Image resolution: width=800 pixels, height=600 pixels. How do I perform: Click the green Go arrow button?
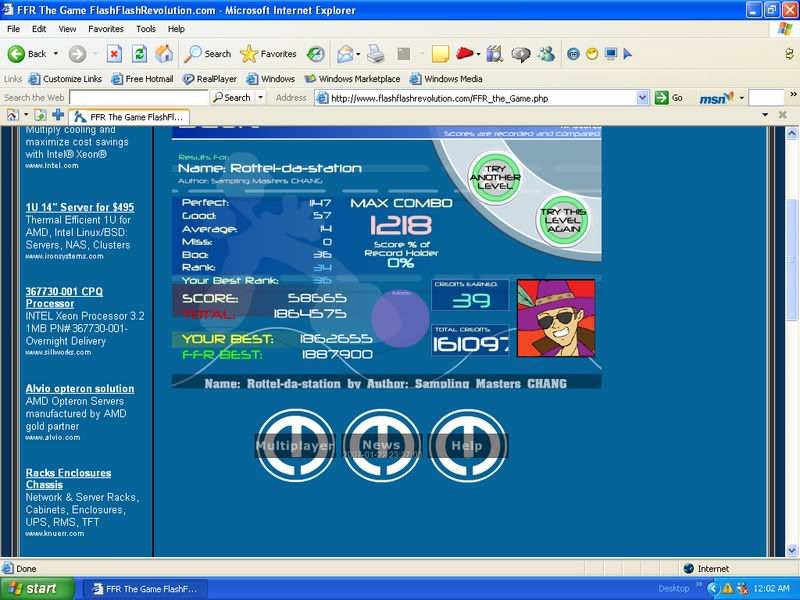[670, 98]
